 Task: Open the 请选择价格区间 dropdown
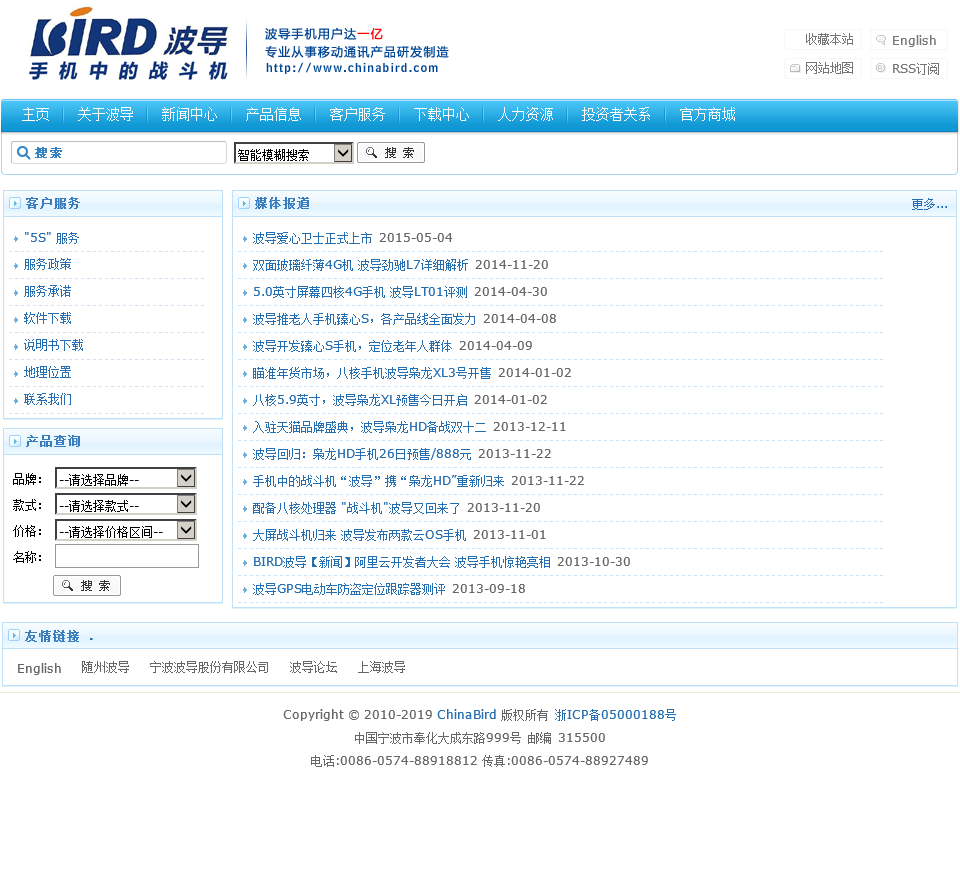click(x=126, y=530)
